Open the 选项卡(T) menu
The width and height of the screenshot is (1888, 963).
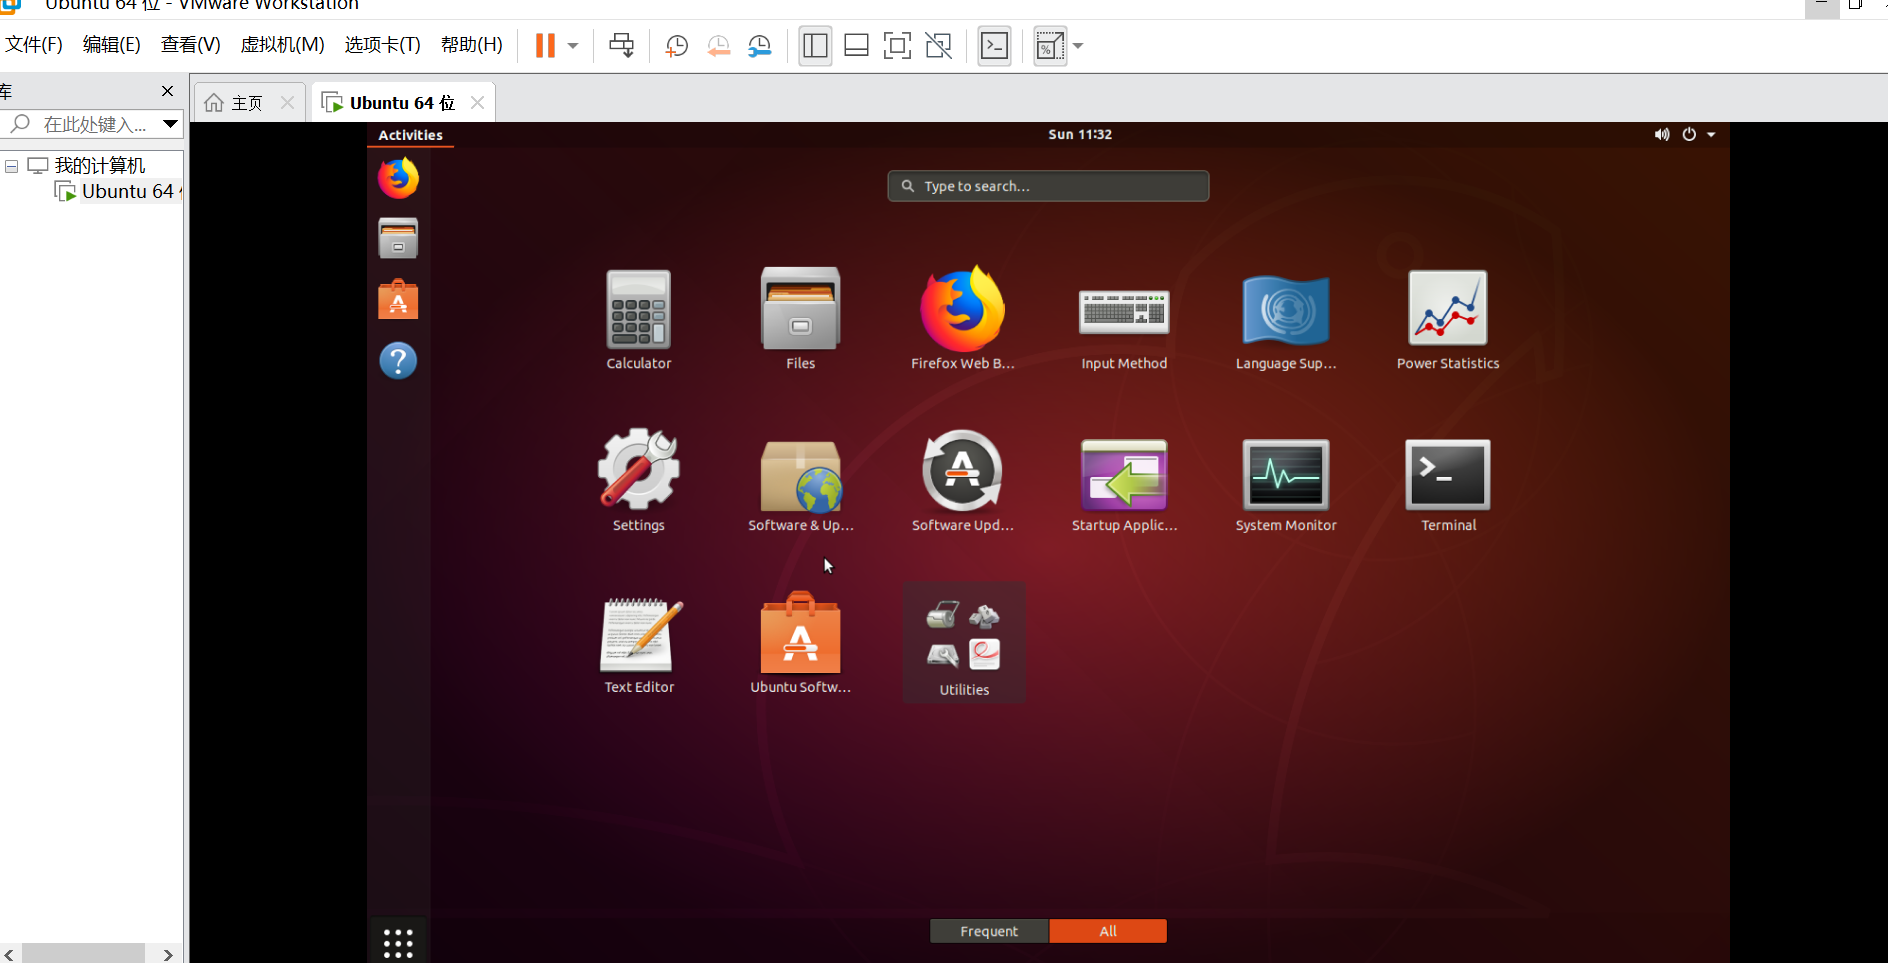click(x=382, y=45)
